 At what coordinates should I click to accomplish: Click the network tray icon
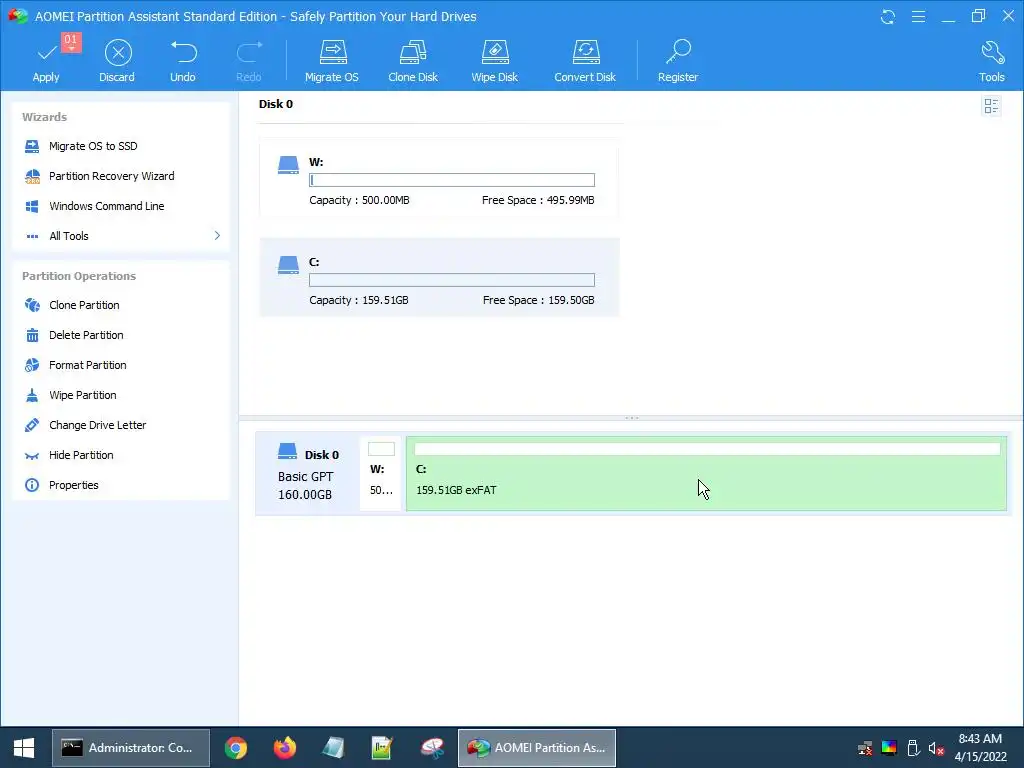click(865, 748)
